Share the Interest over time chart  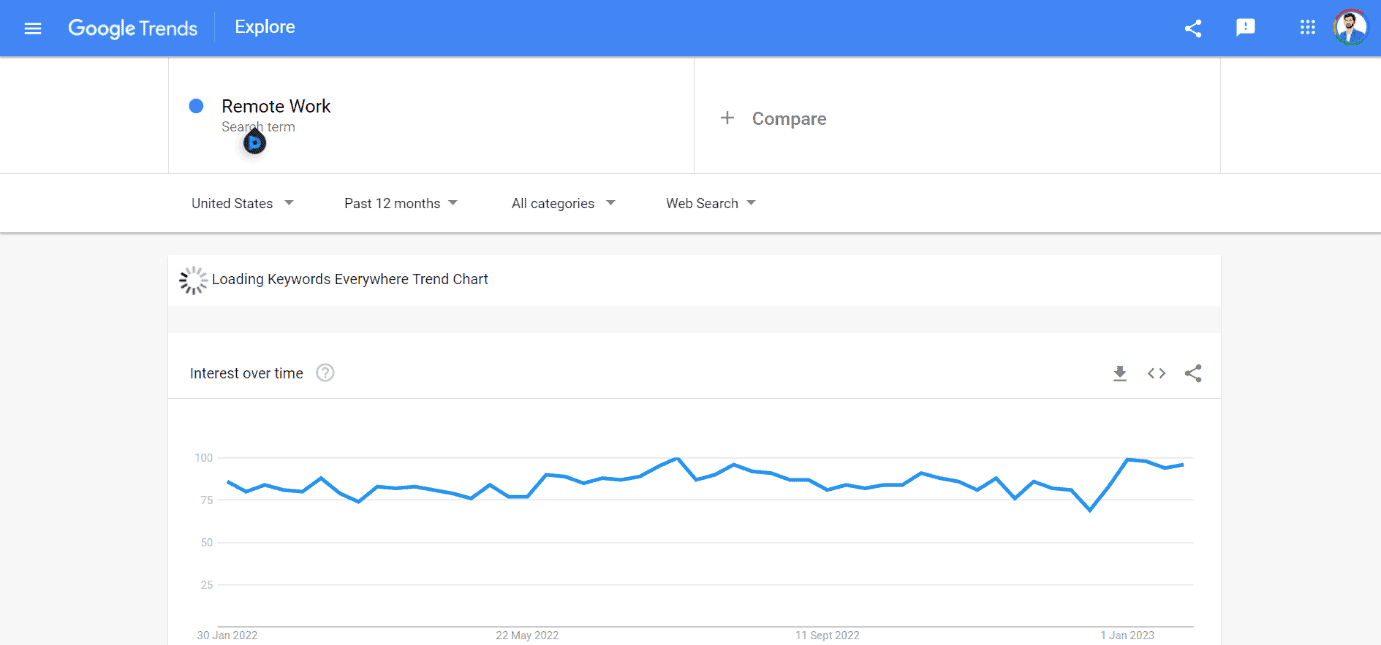[x=1193, y=373]
